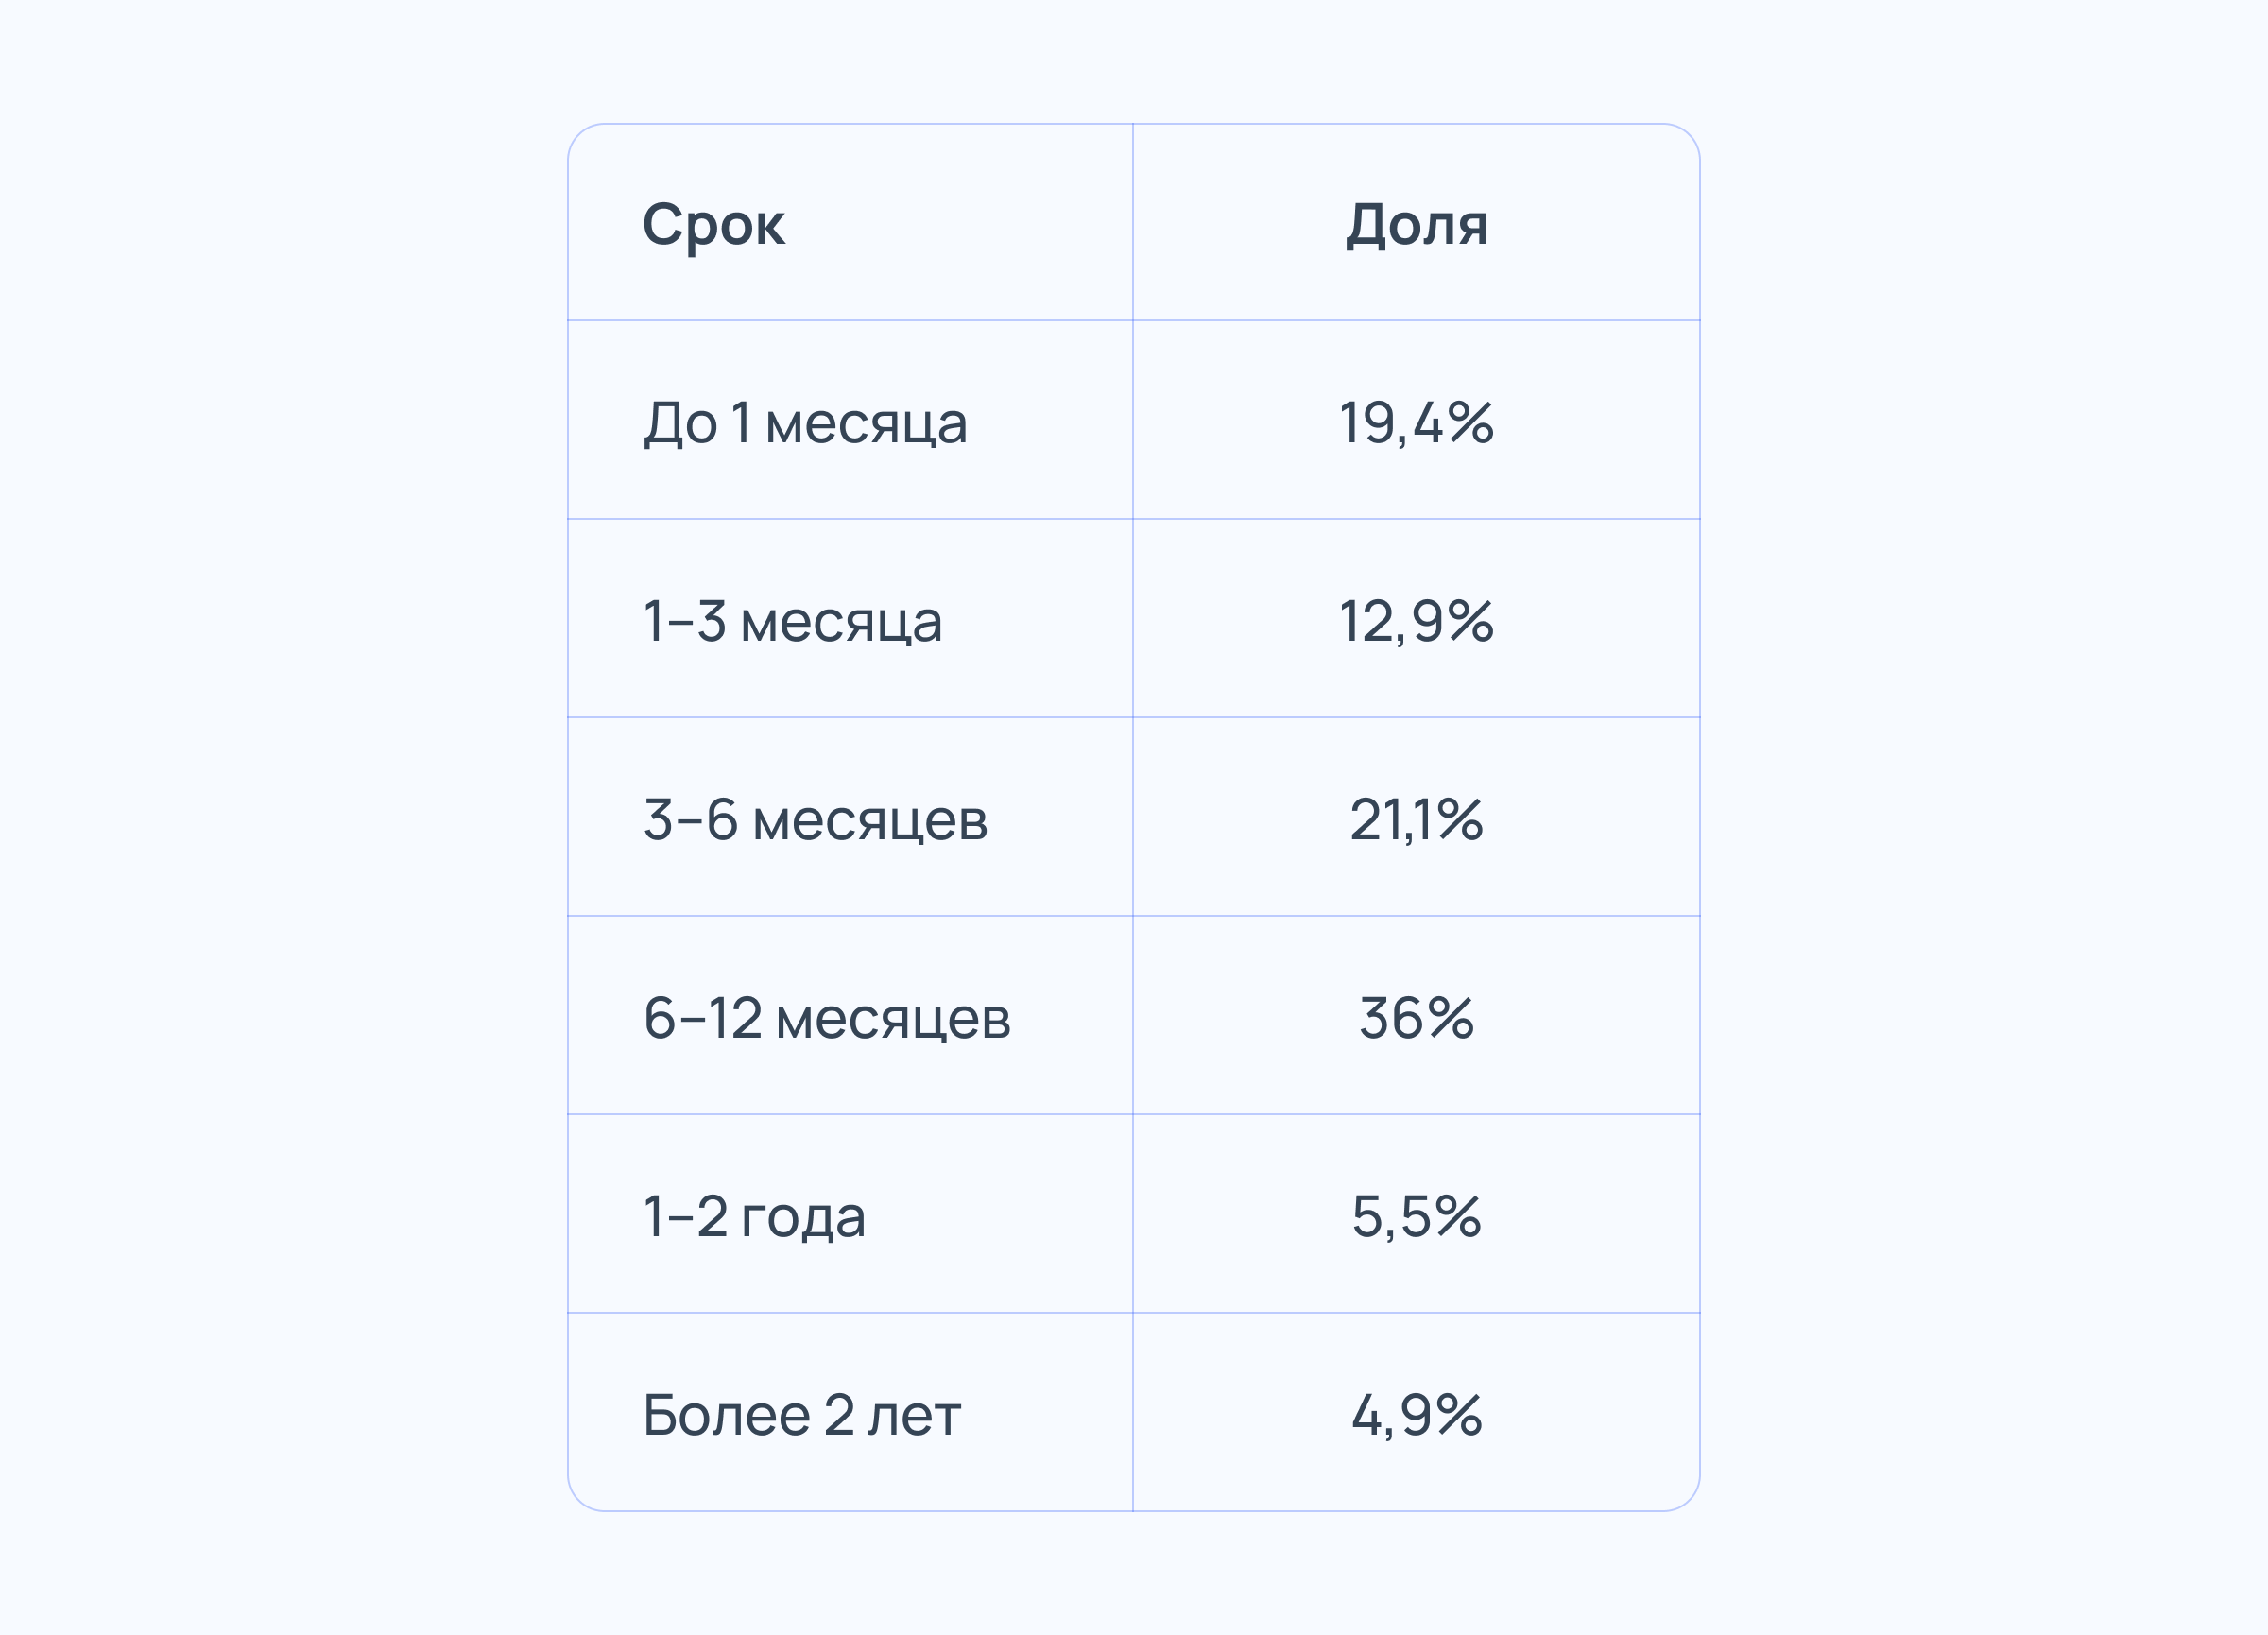
Task: Click the 36% share value
Action: [1416, 1018]
